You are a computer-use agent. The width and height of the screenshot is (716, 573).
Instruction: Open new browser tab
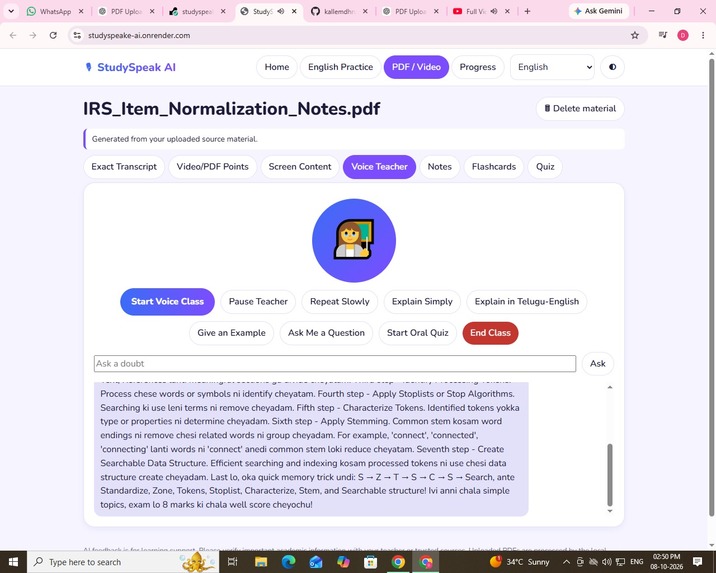[x=527, y=11]
